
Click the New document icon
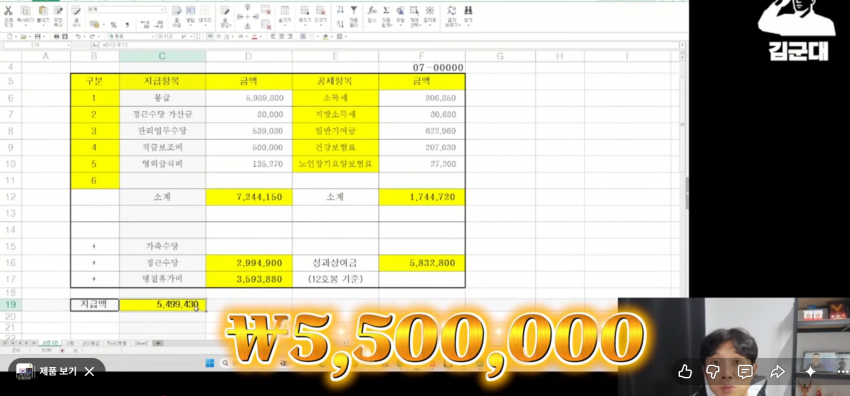(x=9, y=36)
